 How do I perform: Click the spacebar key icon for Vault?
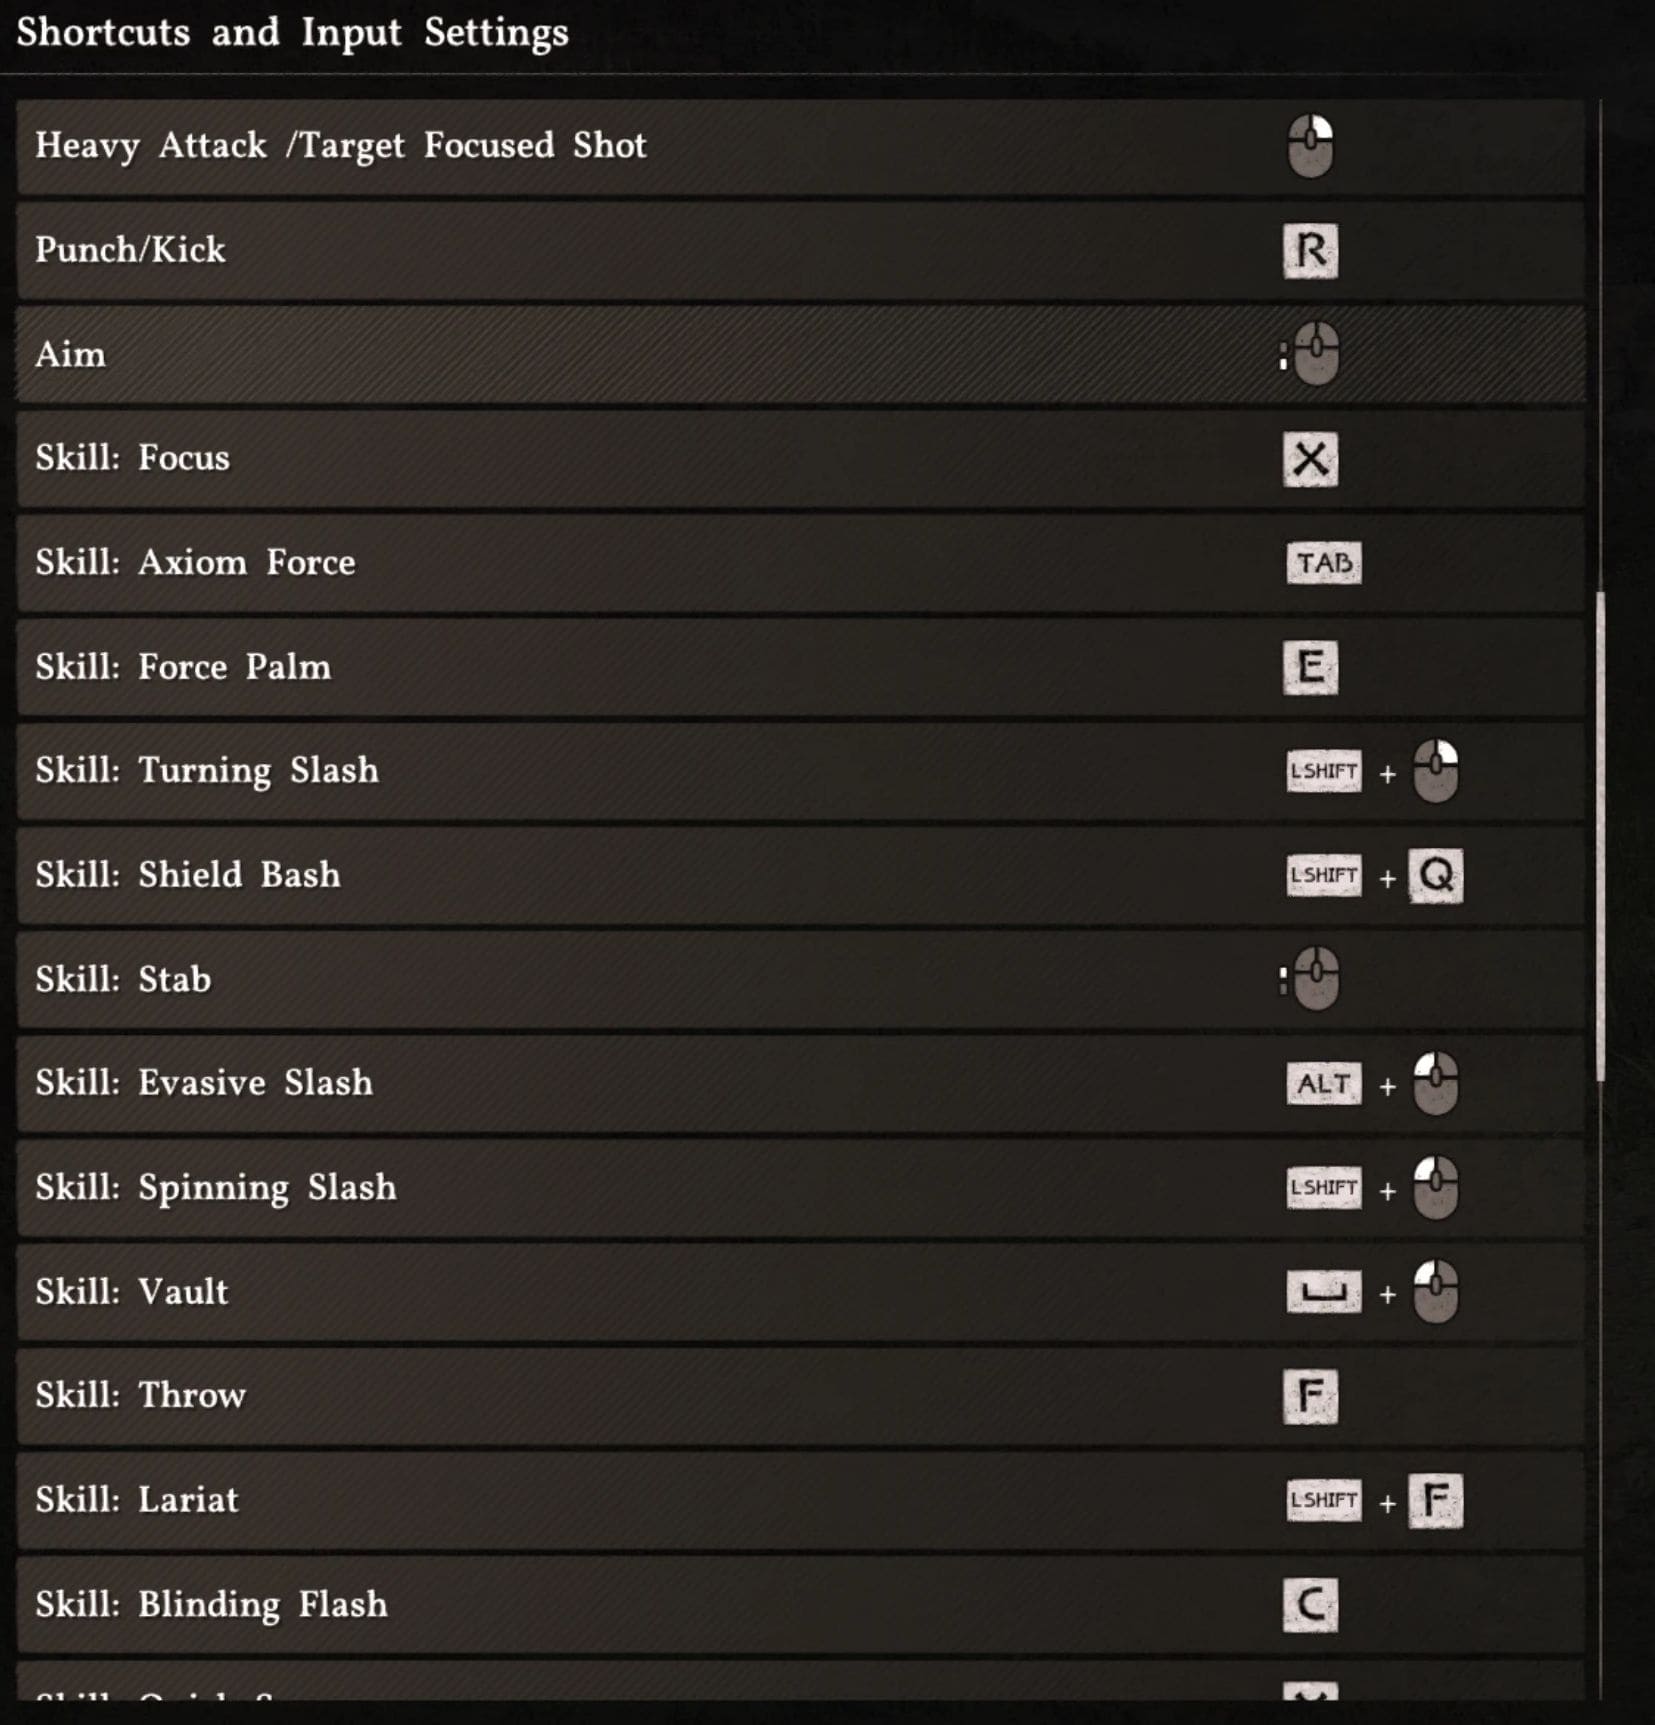pos(1323,1292)
